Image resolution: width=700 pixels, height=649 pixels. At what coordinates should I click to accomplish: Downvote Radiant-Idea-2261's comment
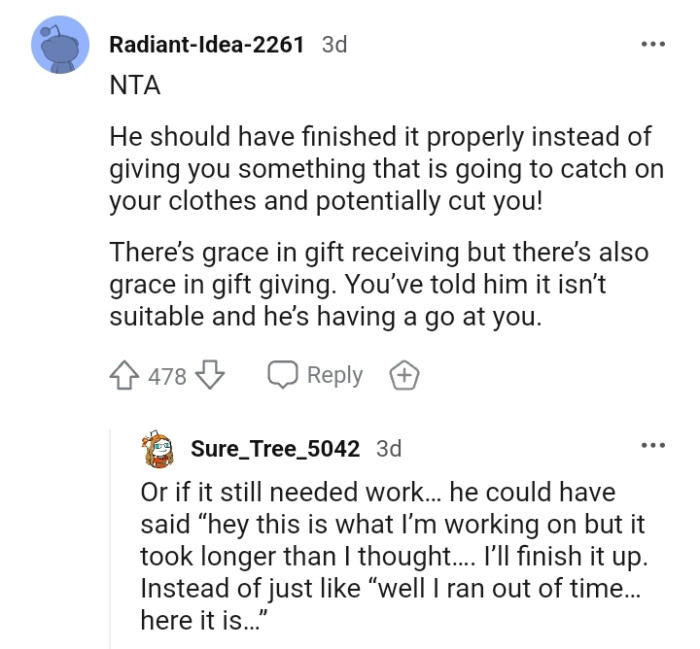pos(210,376)
